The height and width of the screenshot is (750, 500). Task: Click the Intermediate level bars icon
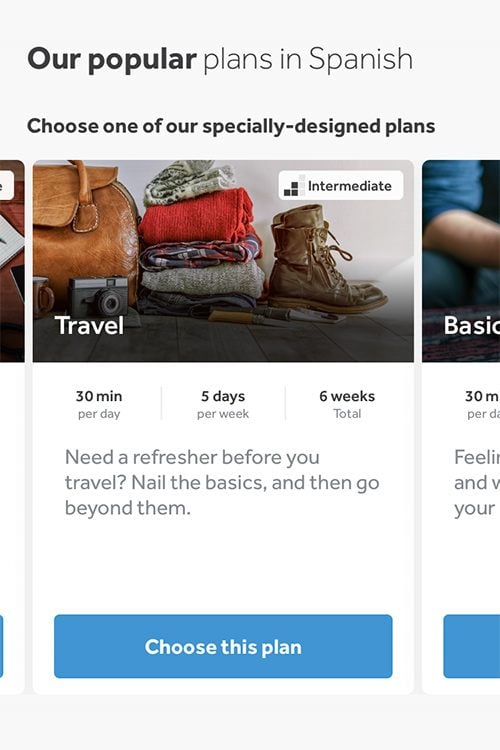(x=291, y=186)
